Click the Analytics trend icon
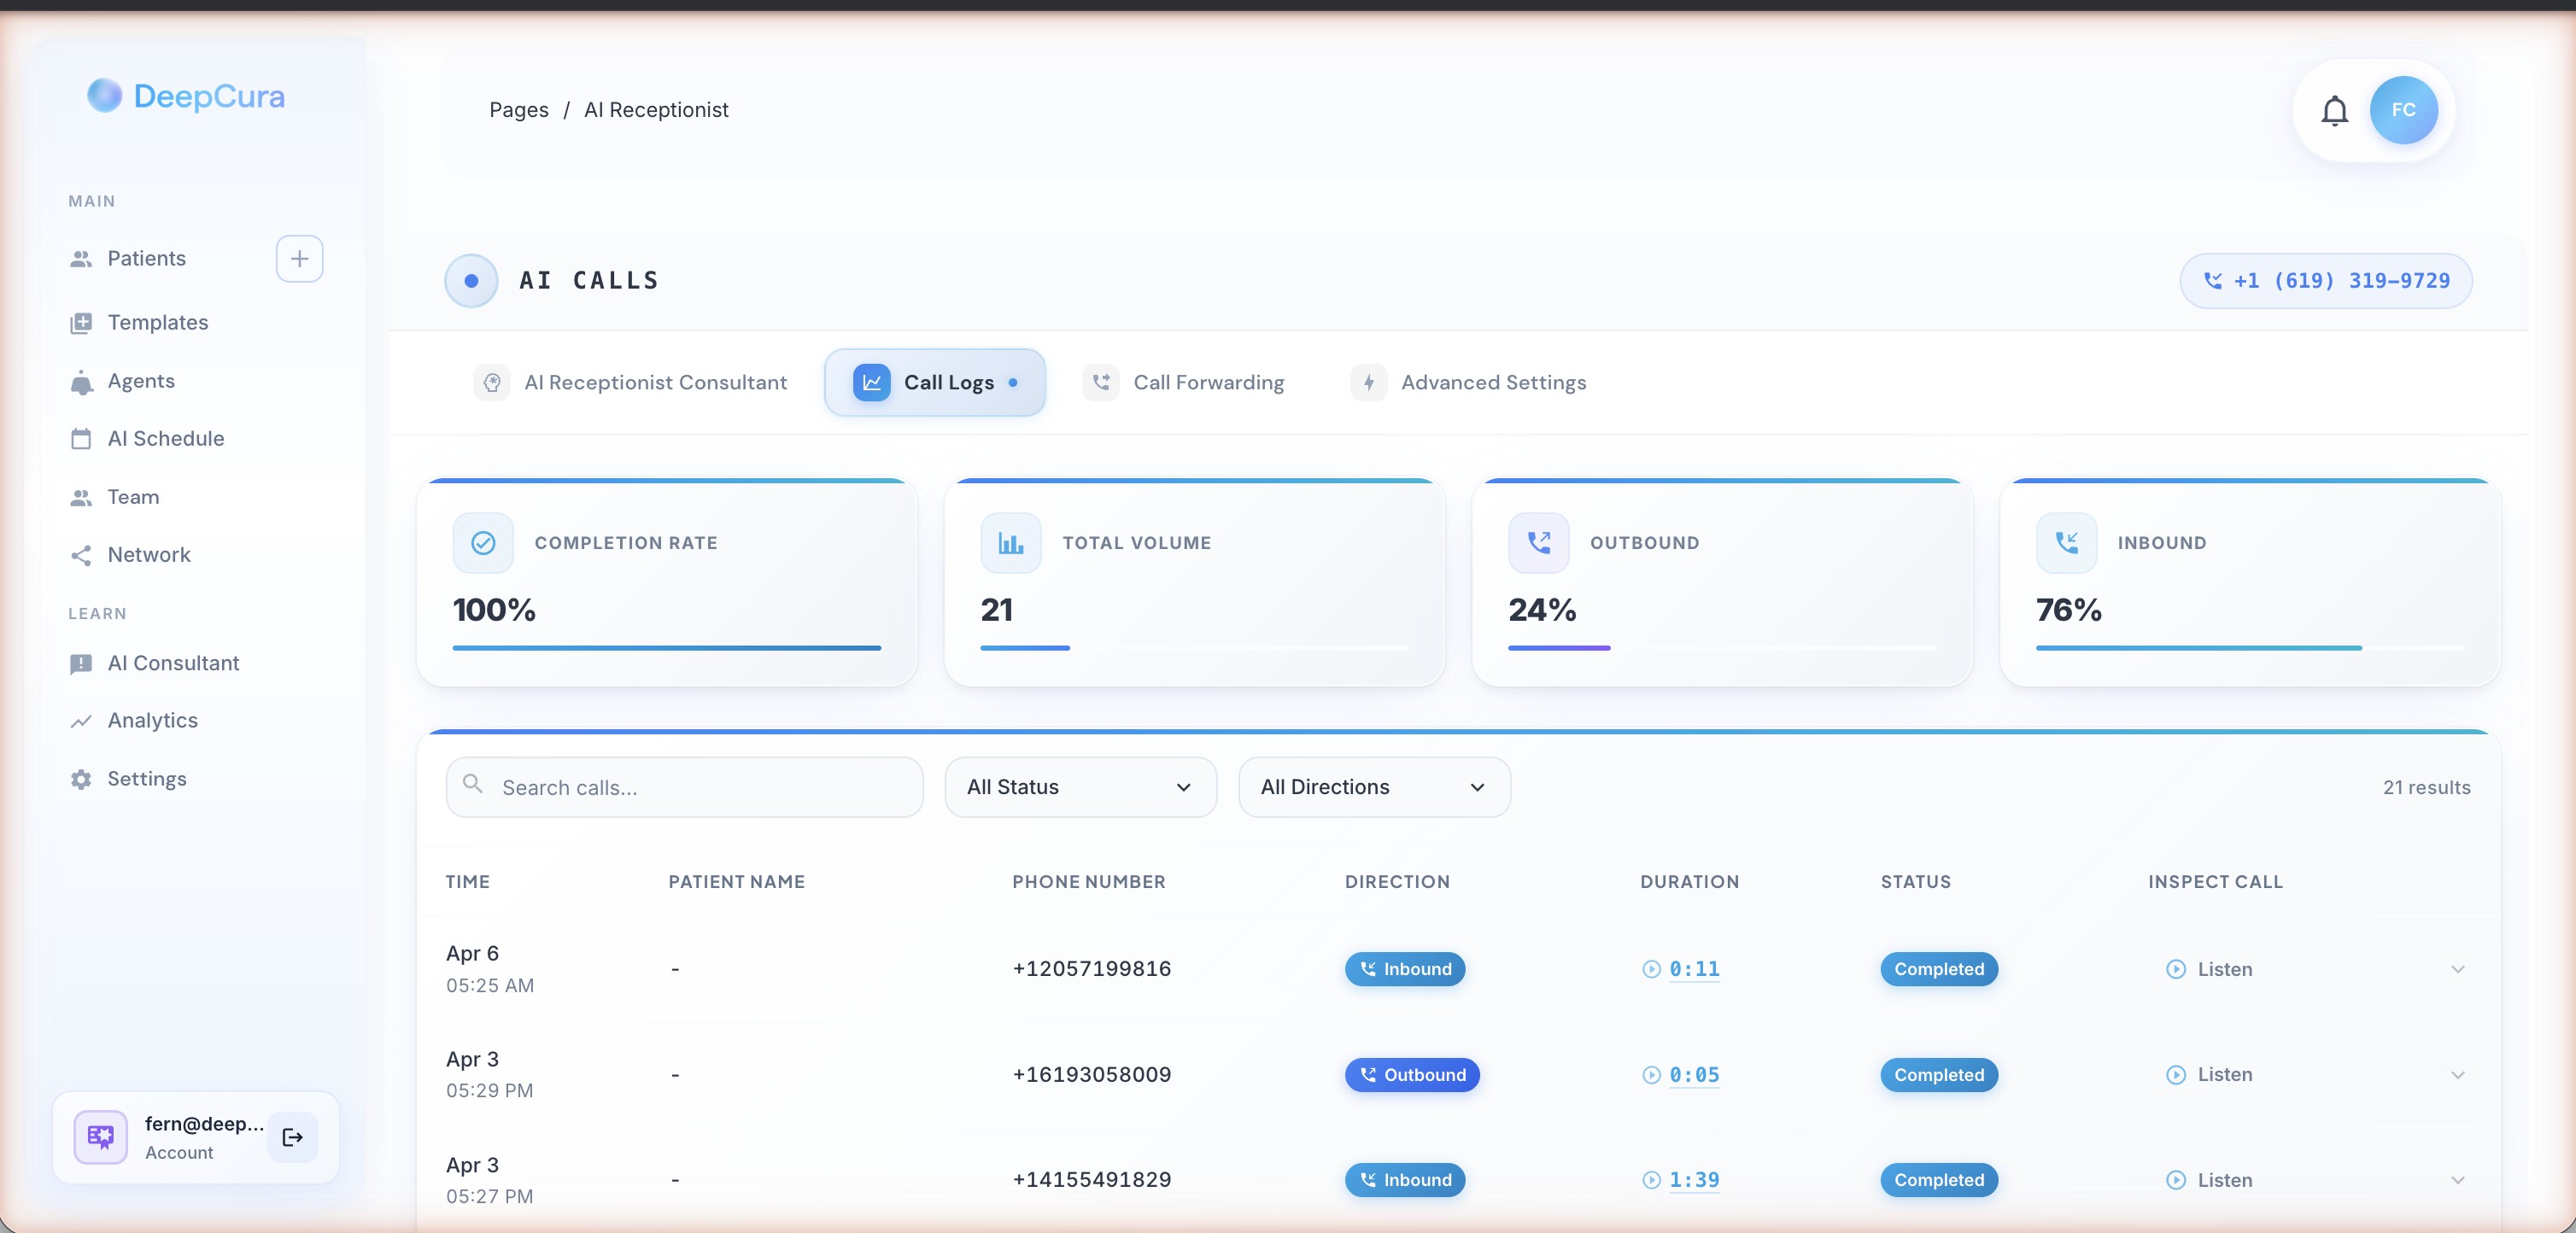The height and width of the screenshot is (1233, 2576). (81, 721)
